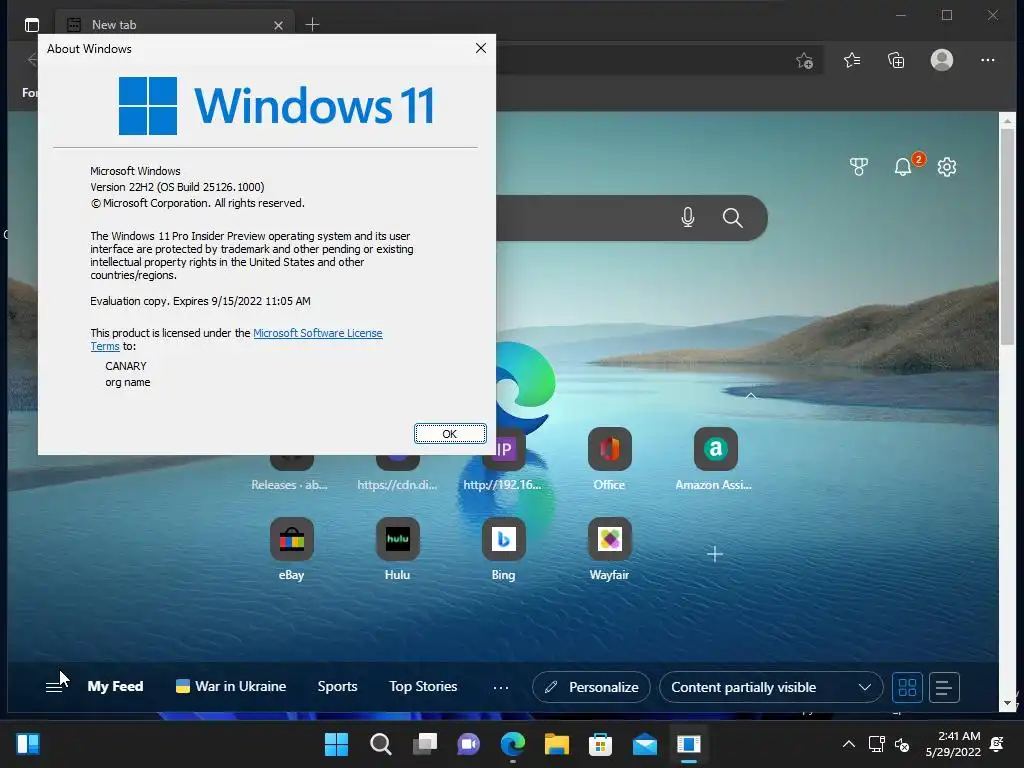Image resolution: width=1024 pixels, height=768 pixels.
Task: Click the page vertical scrollbar thumb
Action: click(x=1007, y=237)
